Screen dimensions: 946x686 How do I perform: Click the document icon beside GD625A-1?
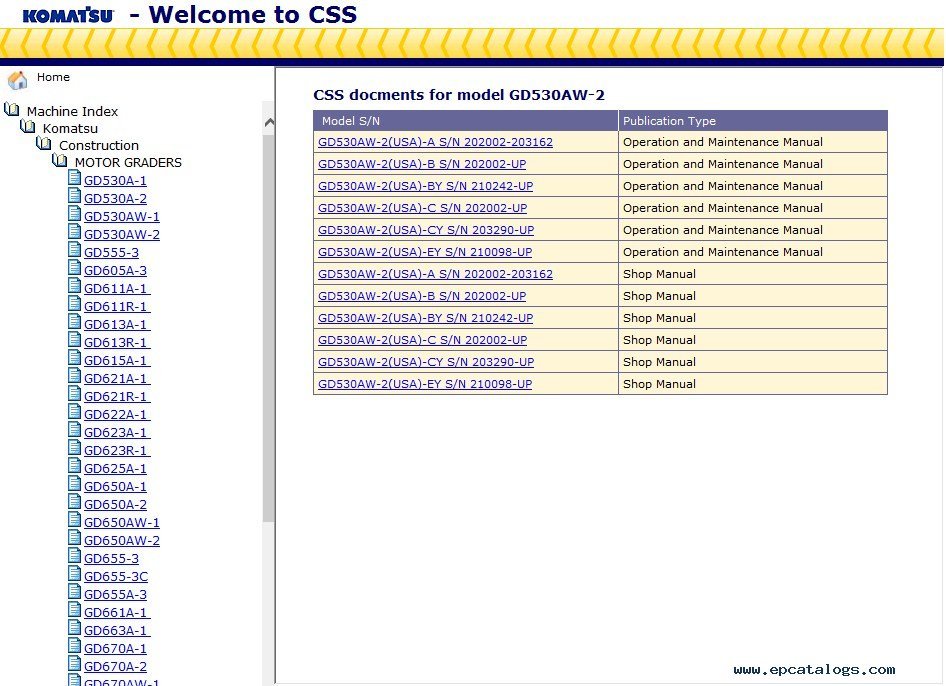[74, 466]
